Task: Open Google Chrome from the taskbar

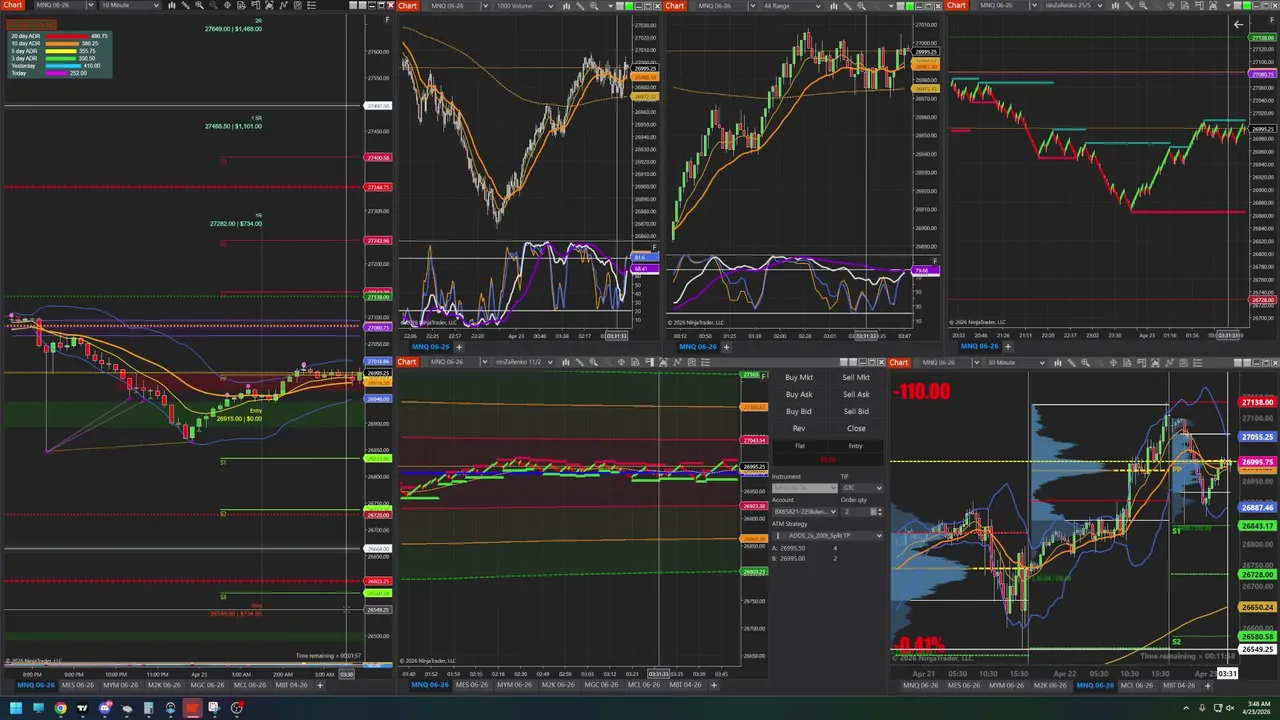Action: [x=60, y=708]
